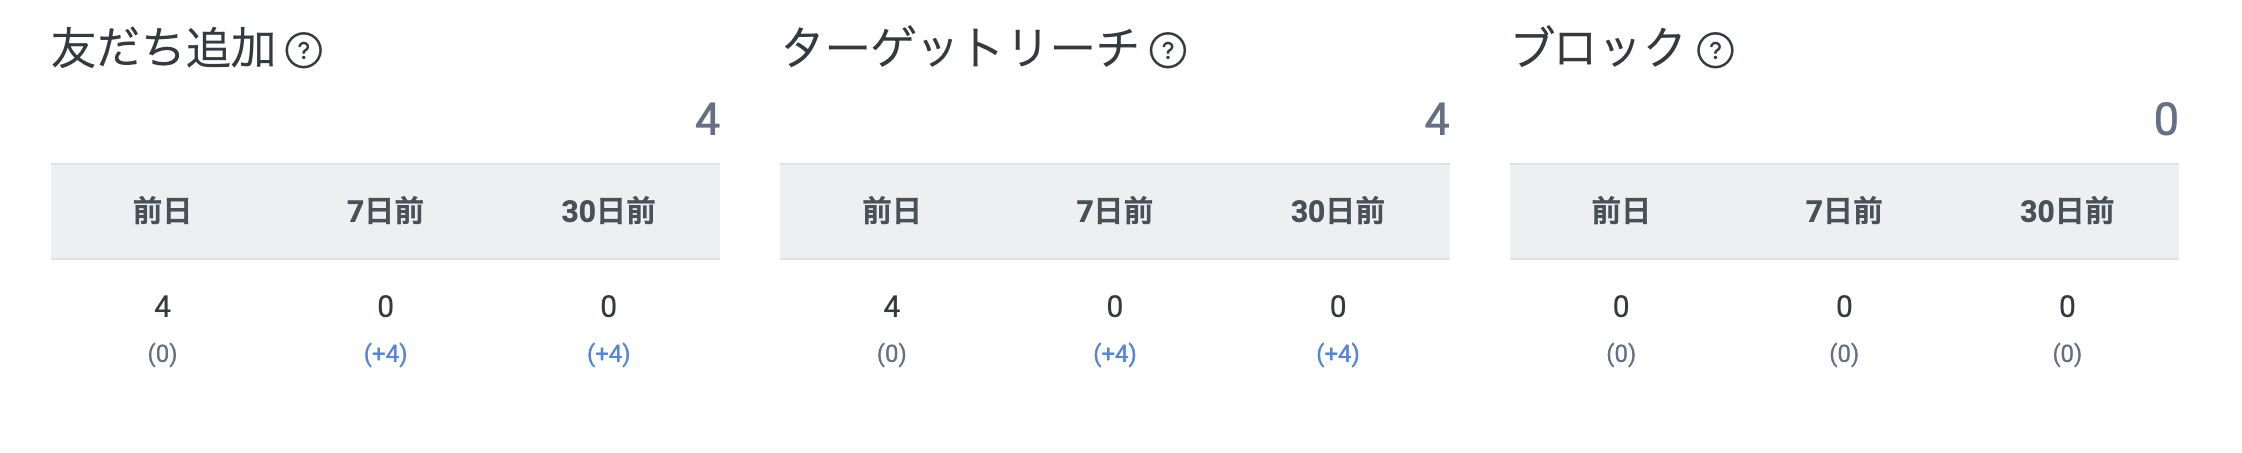
Task: Click 前日 value 4 in ターゲットリーチ
Action: point(891,307)
